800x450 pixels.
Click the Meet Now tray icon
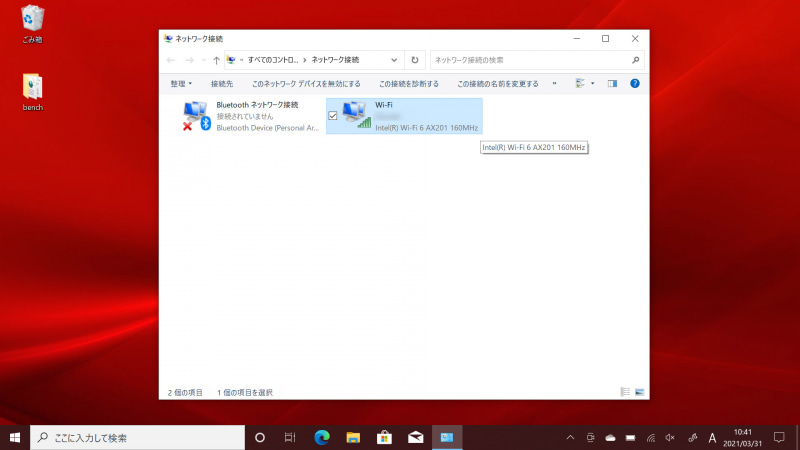[x=590, y=438]
